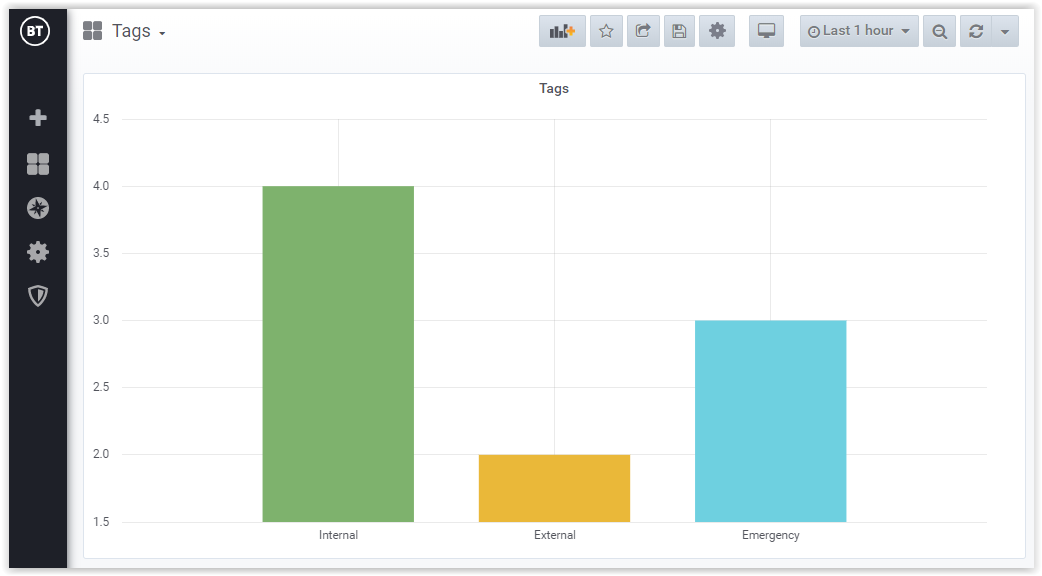Click the 2.0 y-axis value

coord(101,454)
